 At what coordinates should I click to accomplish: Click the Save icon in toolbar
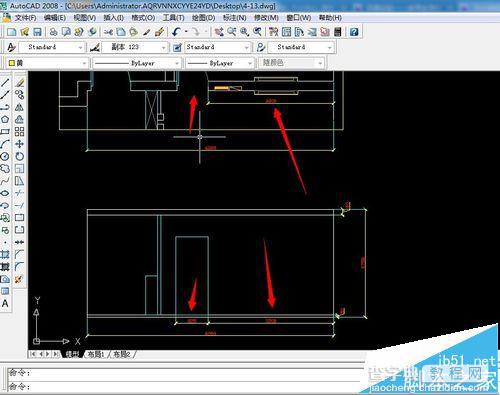tap(37, 32)
